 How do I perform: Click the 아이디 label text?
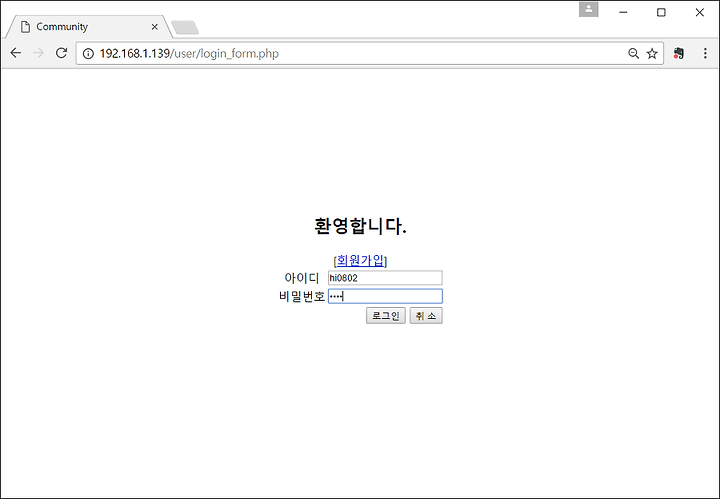301,278
